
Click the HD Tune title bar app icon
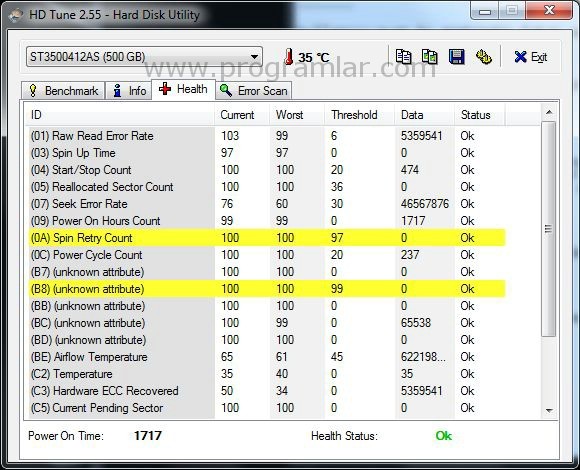(17, 15)
